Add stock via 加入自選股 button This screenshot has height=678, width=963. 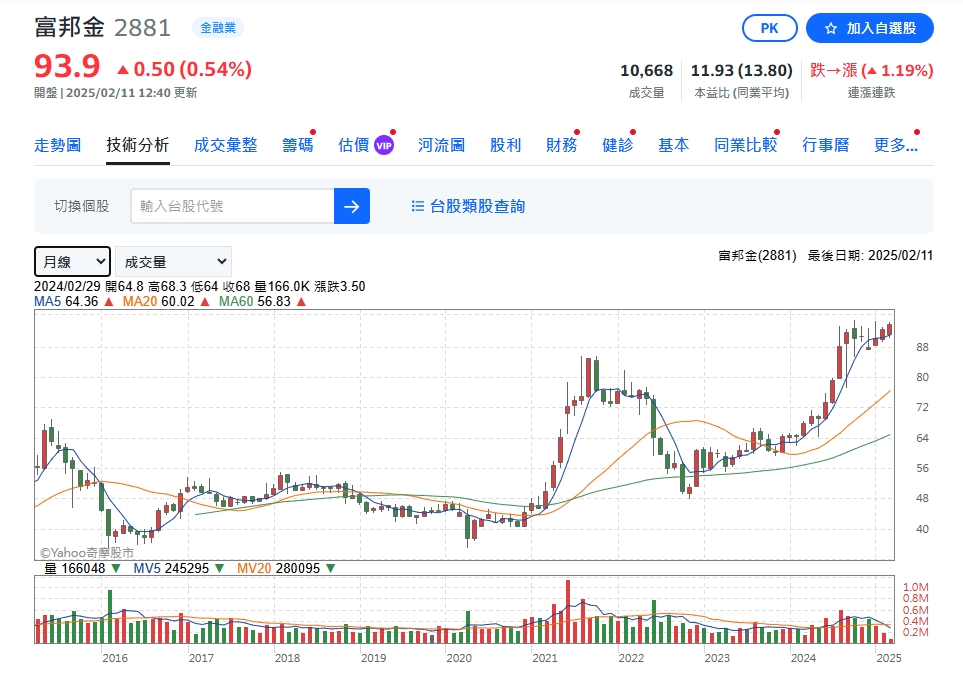point(870,28)
